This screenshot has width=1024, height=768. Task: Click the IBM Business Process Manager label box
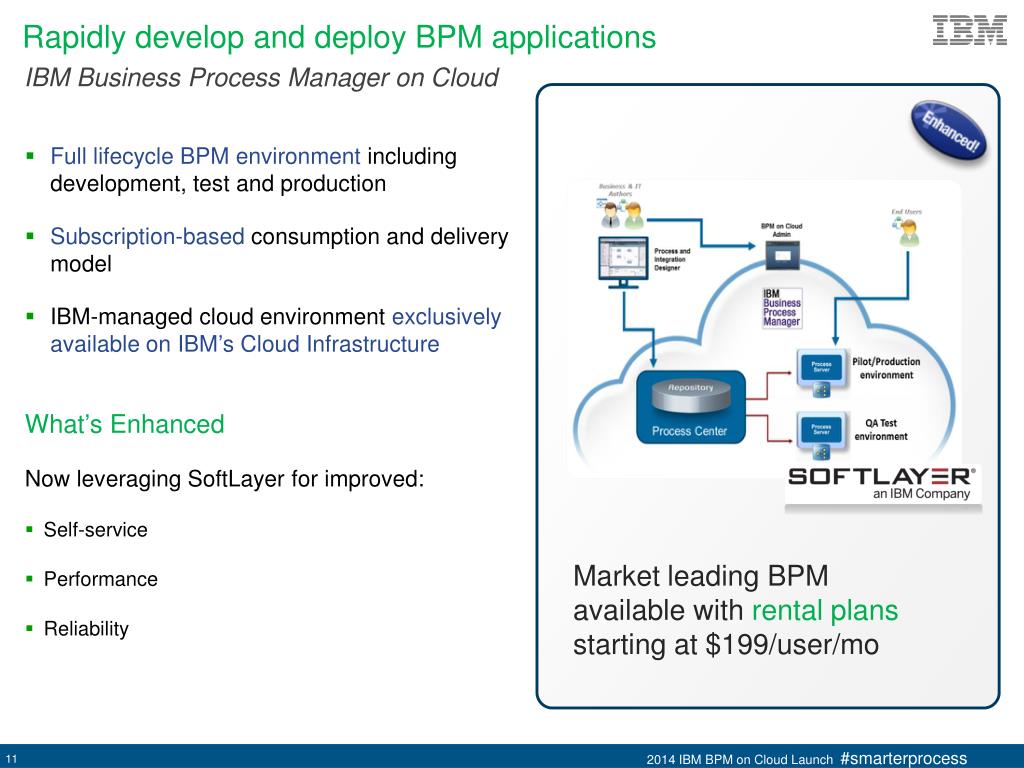click(782, 308)
